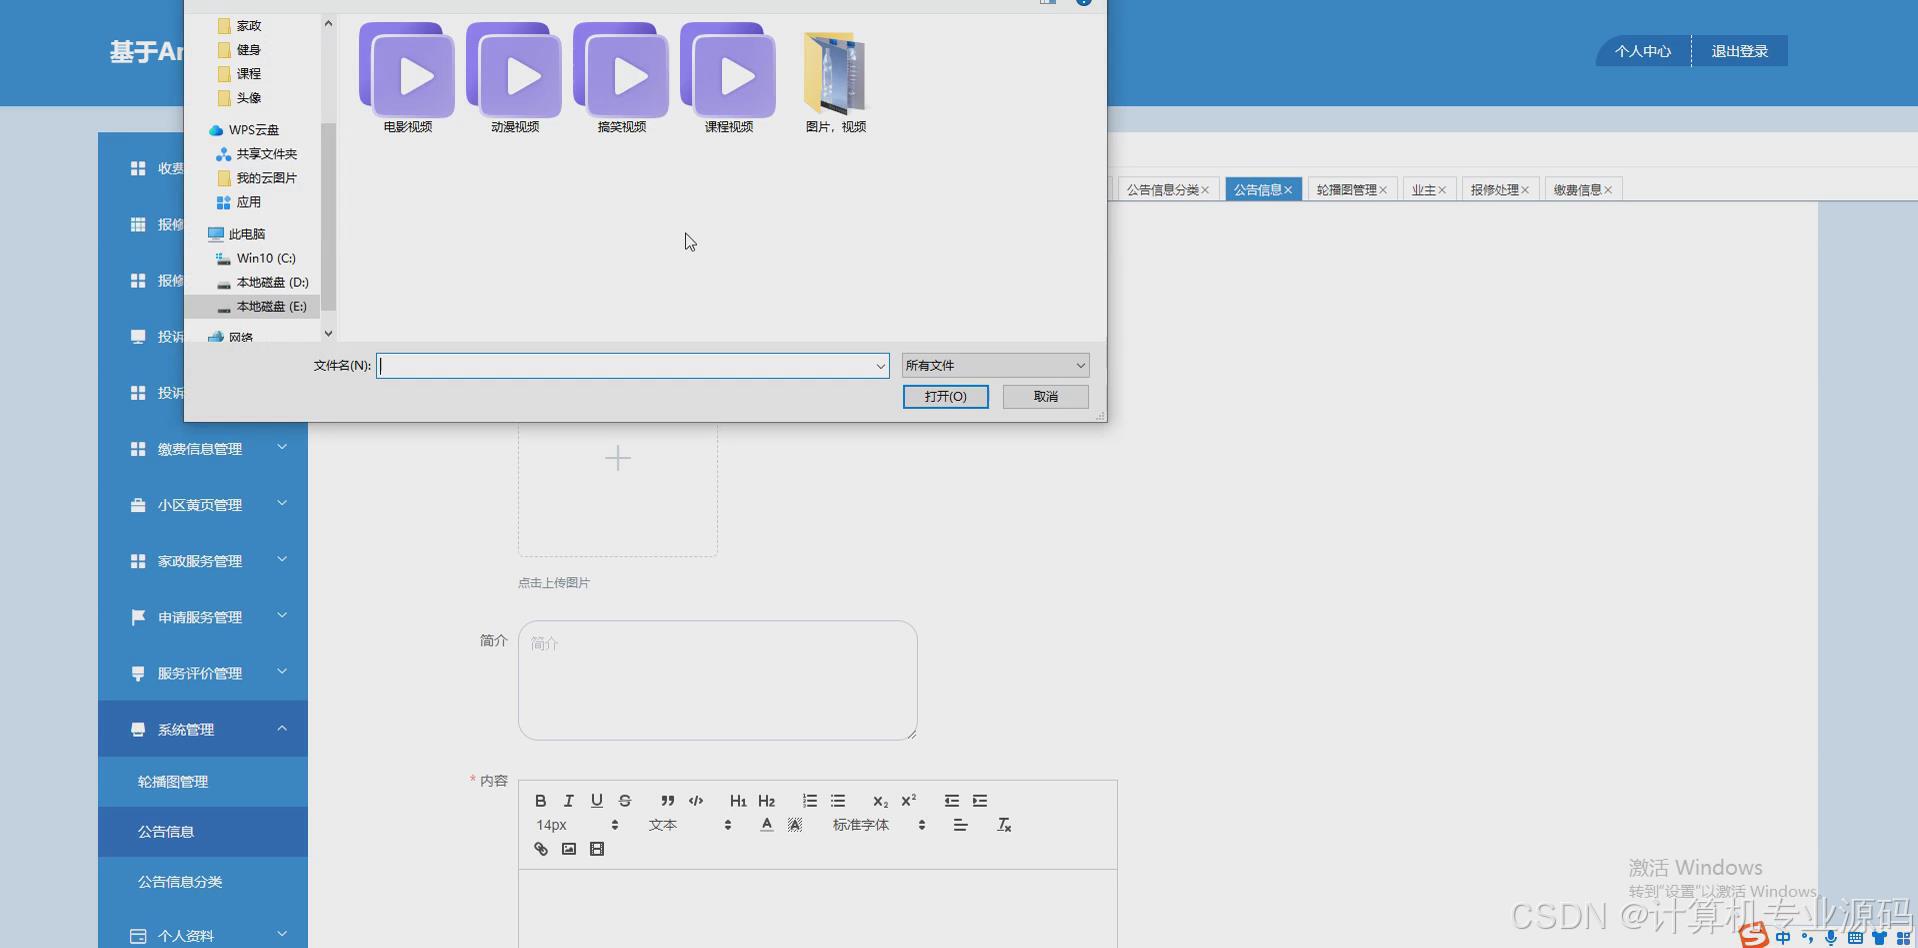This screenshot has height=948, width=1918.
Task: Open 公告信息 in the sidebar
Action: 203,832
